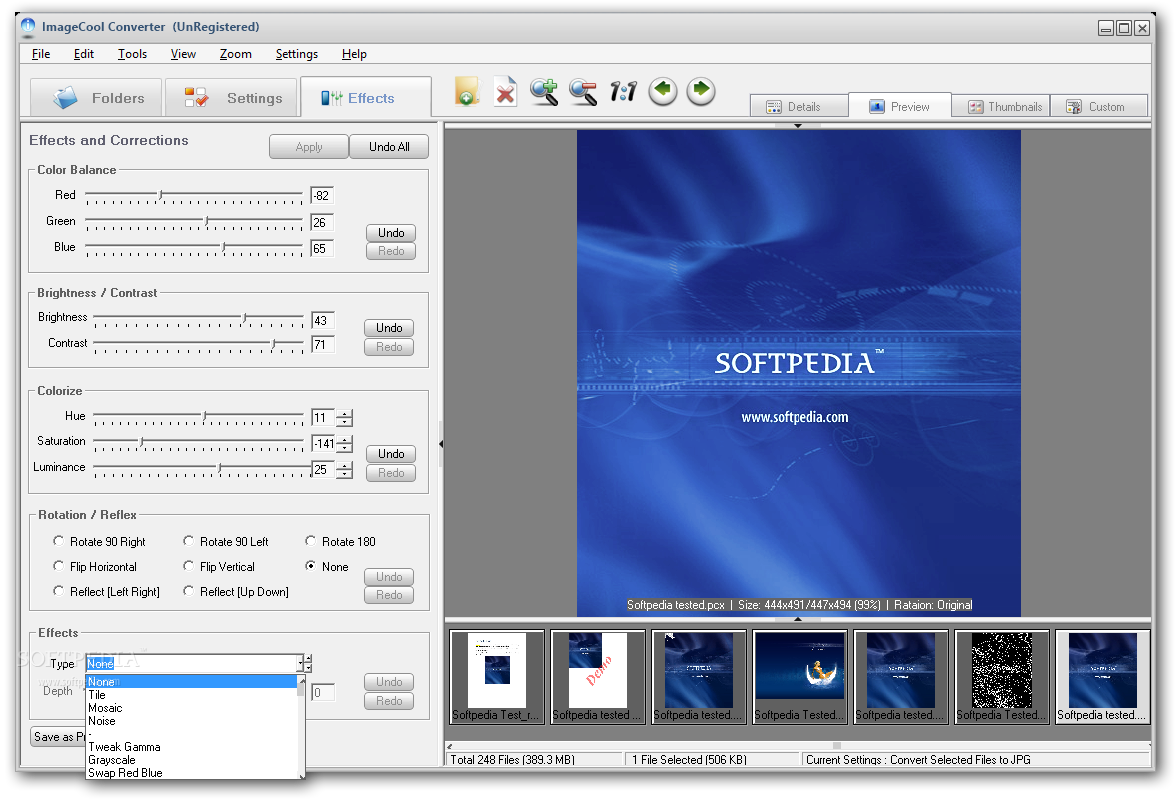Click Current Settings: Convert Selected Files to JPG
The image size is (1176, 800).
[918, 760]
